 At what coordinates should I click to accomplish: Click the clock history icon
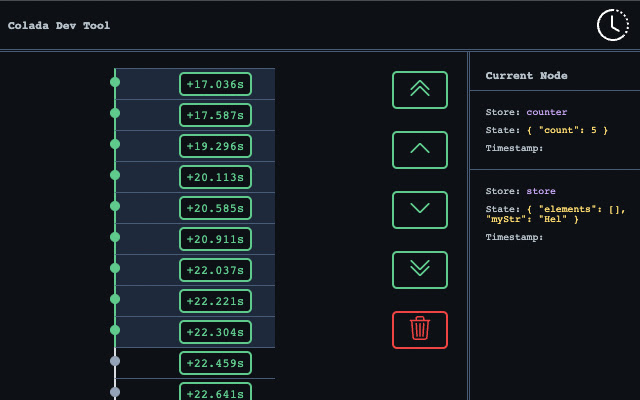pyautogui.click(x=613, y=25)
